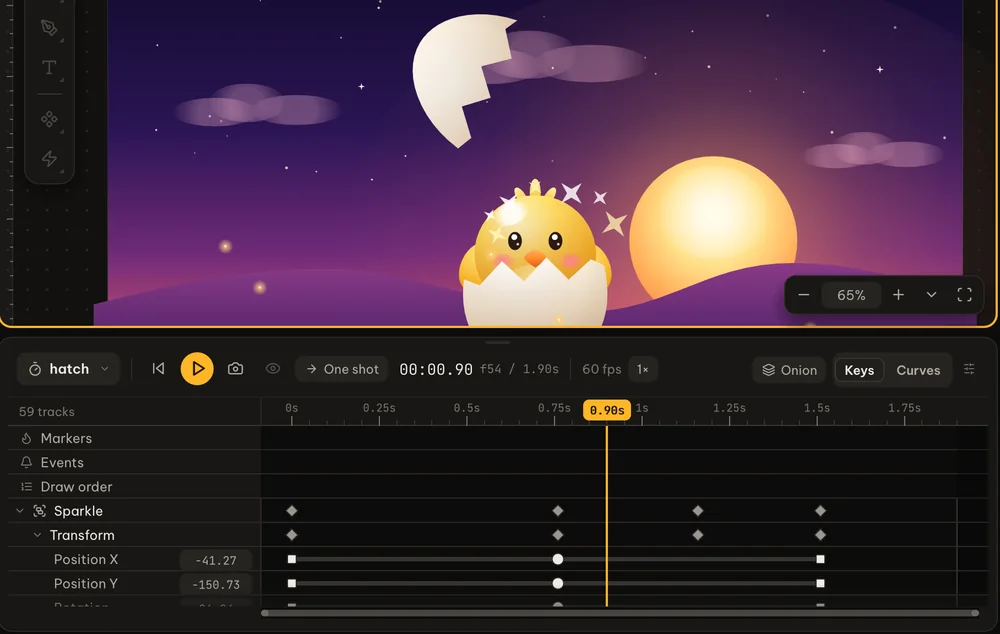Select the Draw order track row
Viewport: 1000px width, 634px height.
pyautogui.click(x=134, y=487)
